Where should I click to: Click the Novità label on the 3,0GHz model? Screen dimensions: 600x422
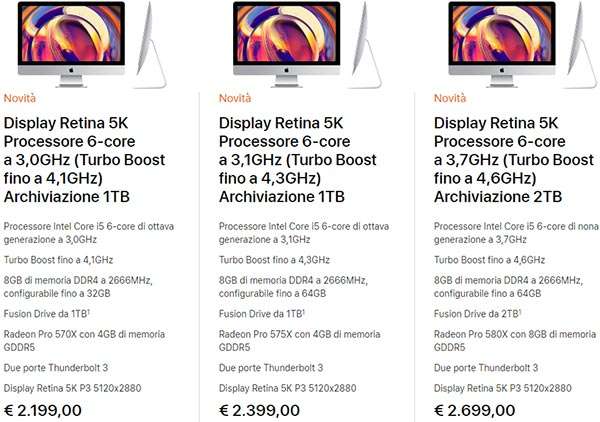tap(21, 98)
